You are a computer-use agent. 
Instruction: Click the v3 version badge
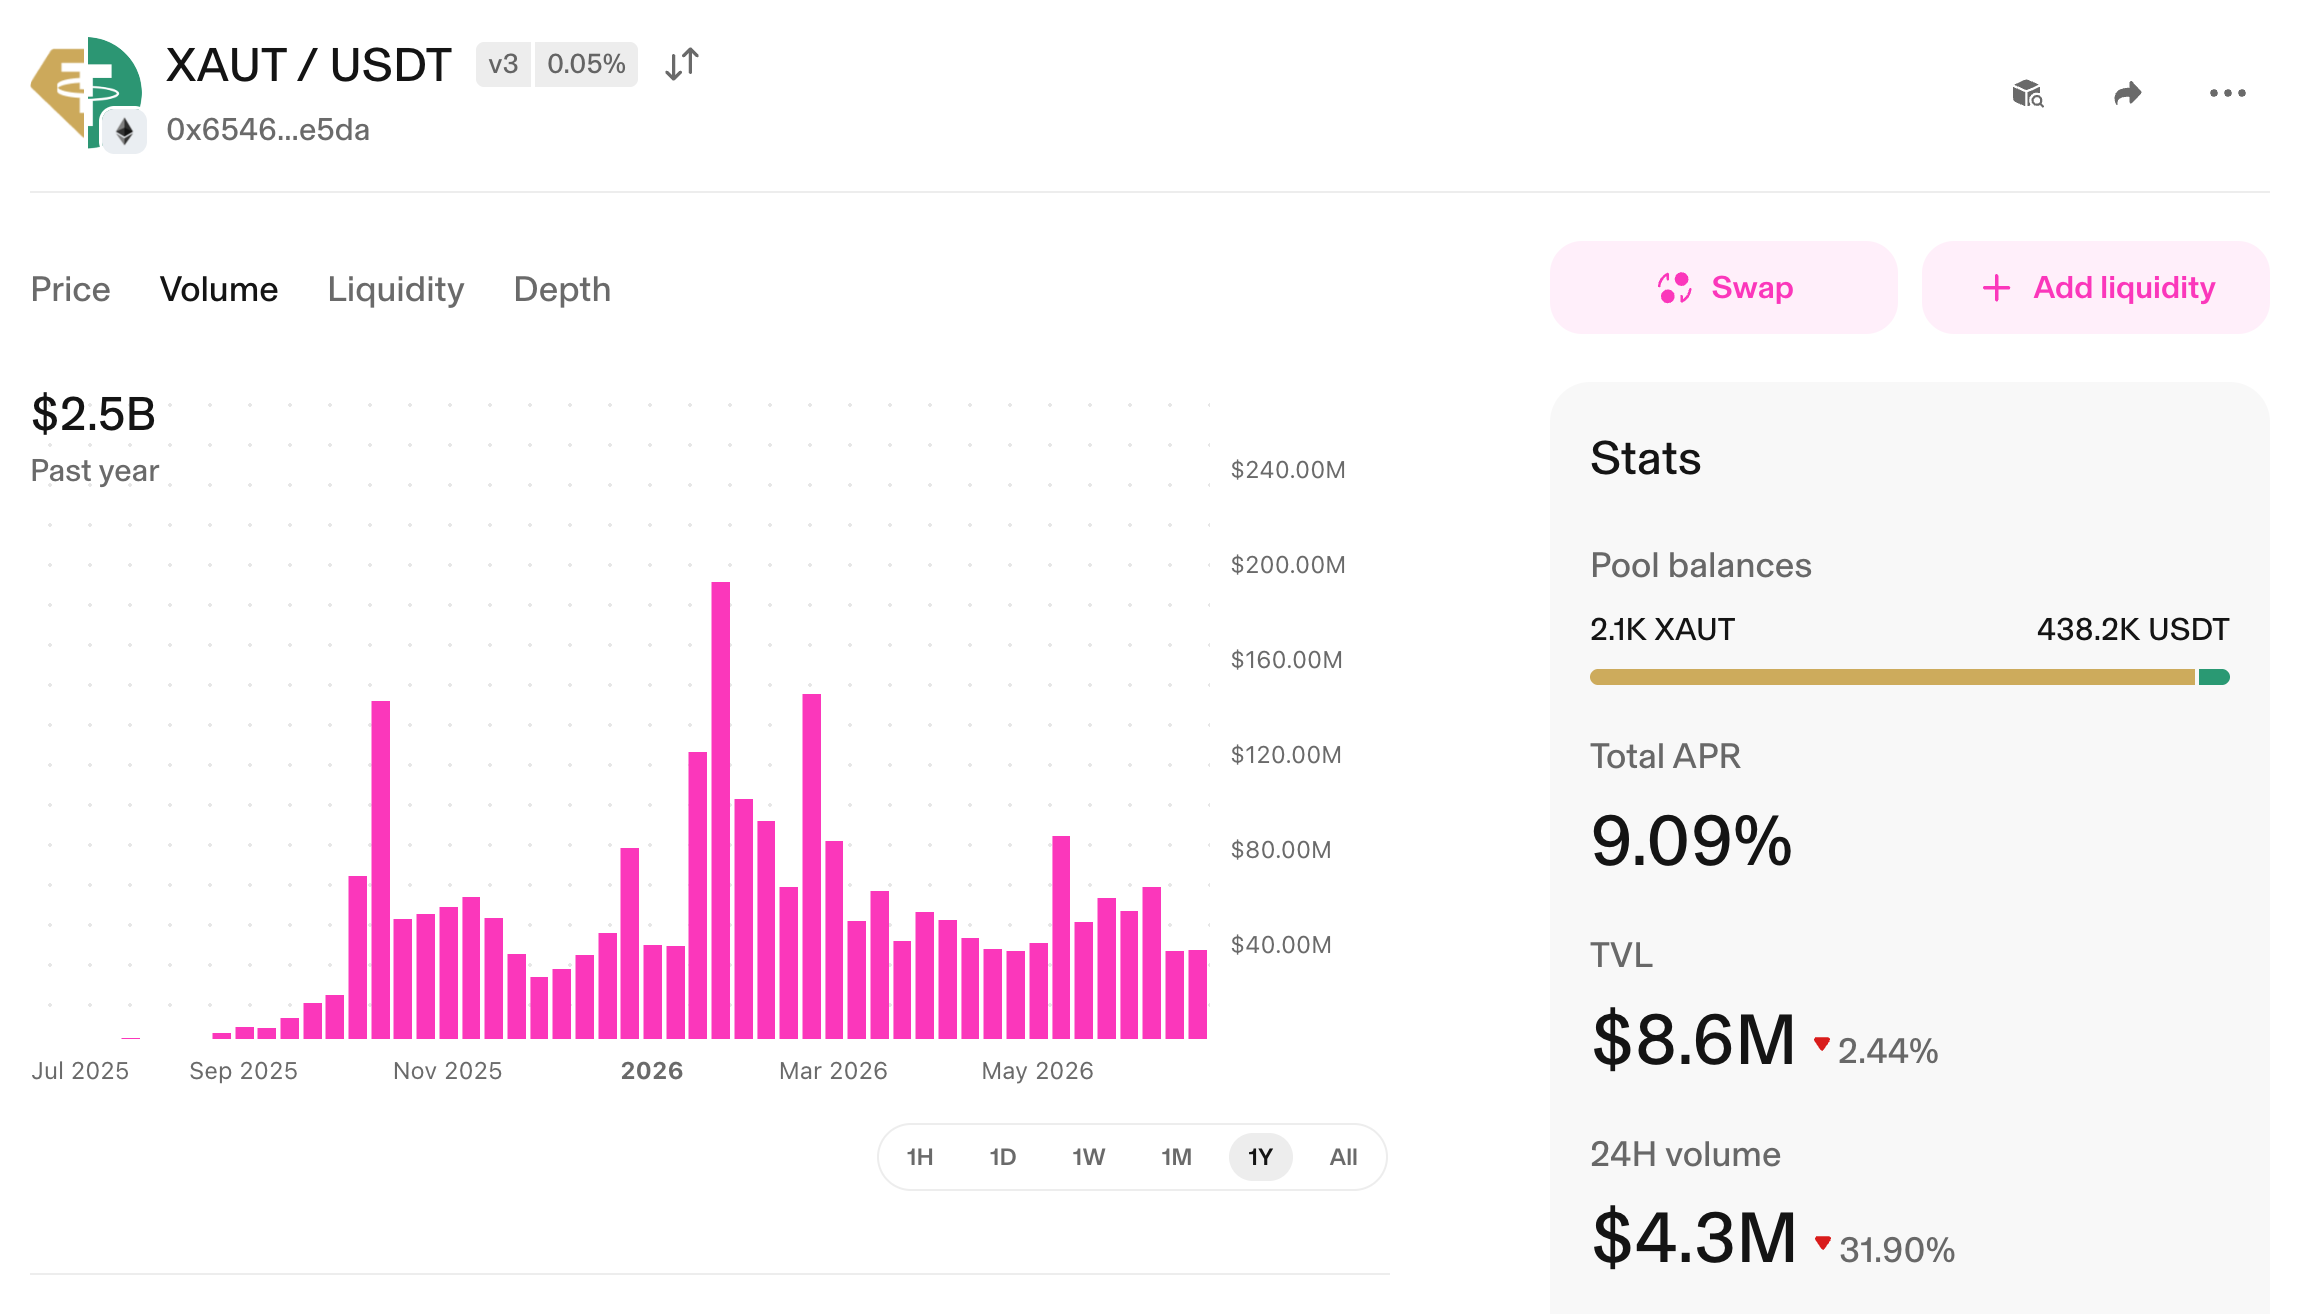pyautogui.click(x=503, y=65)
